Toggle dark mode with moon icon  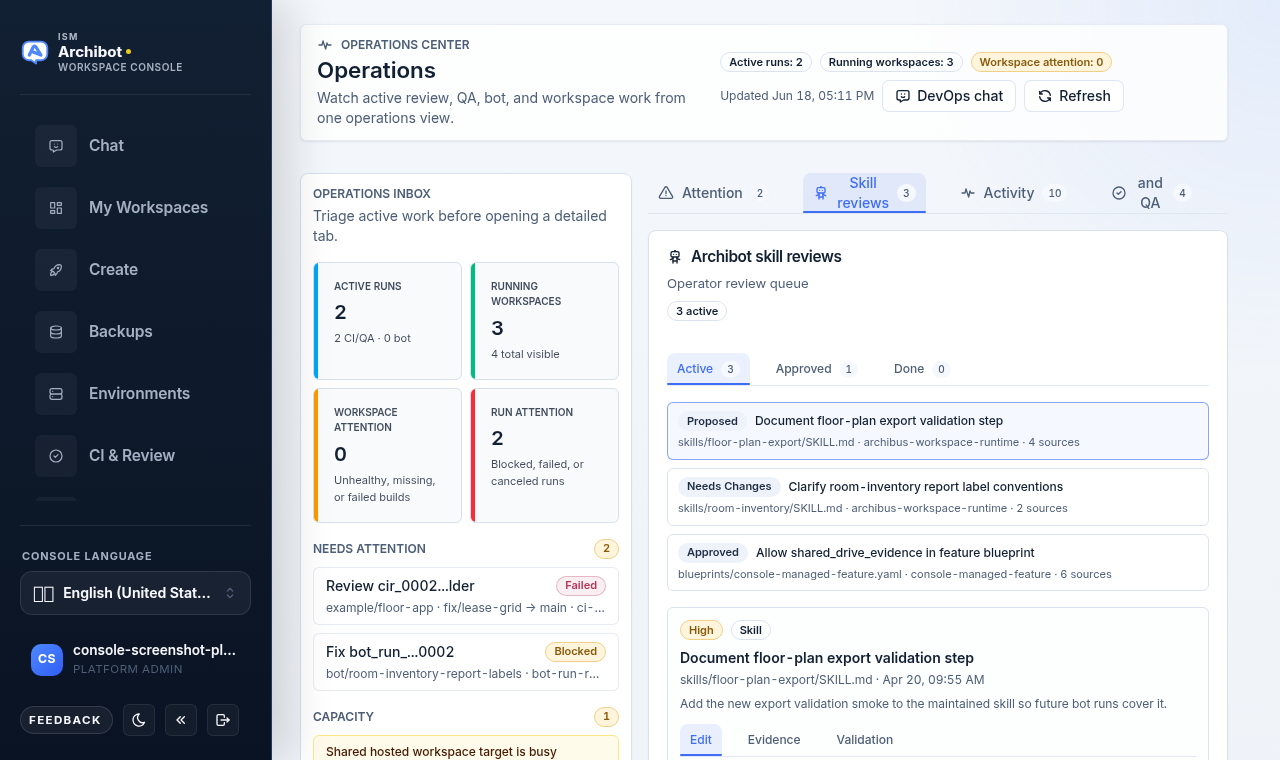coord(139,720)
